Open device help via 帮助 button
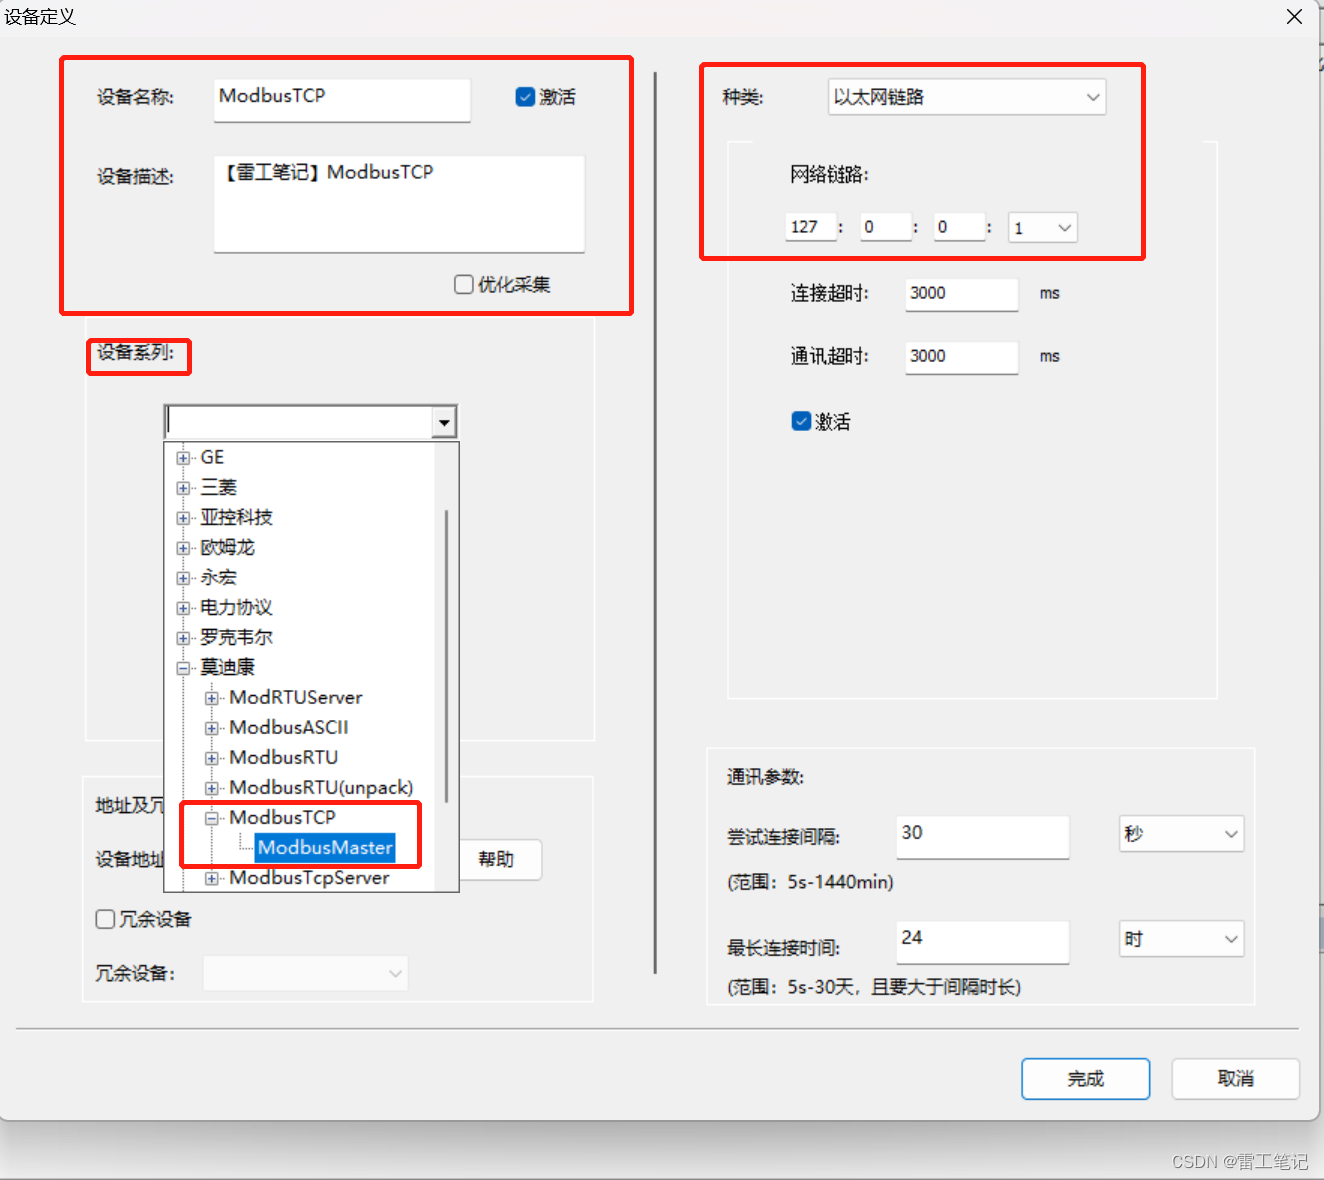The height and width of the screenshot is (1180, 1324). pyautogui.click(x=499, y=859)
